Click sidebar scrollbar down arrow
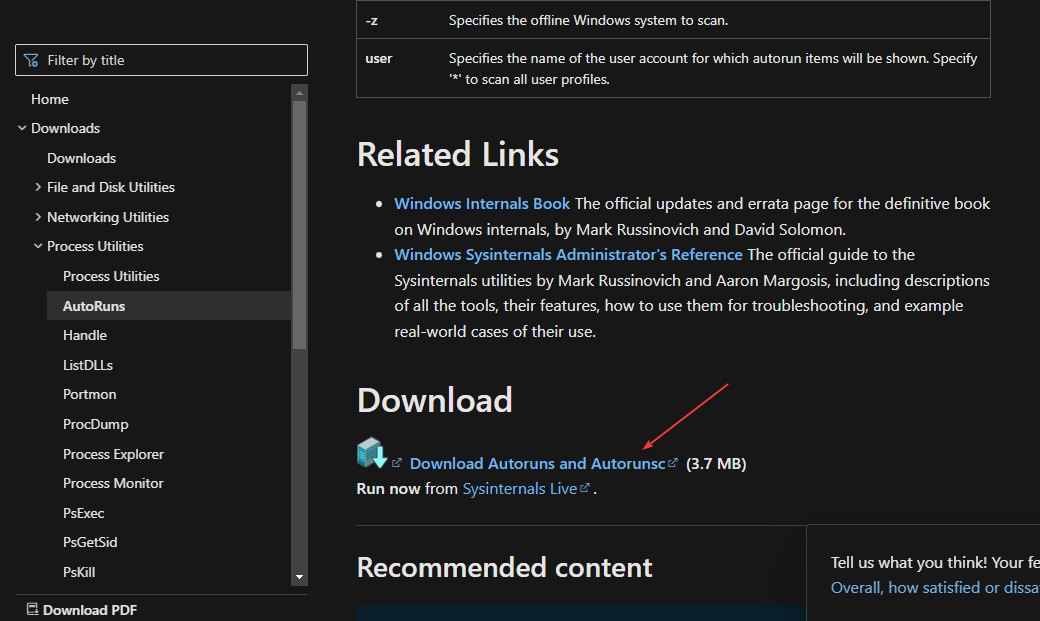This screenshot has width=1040, height=621. coord(299,577)
